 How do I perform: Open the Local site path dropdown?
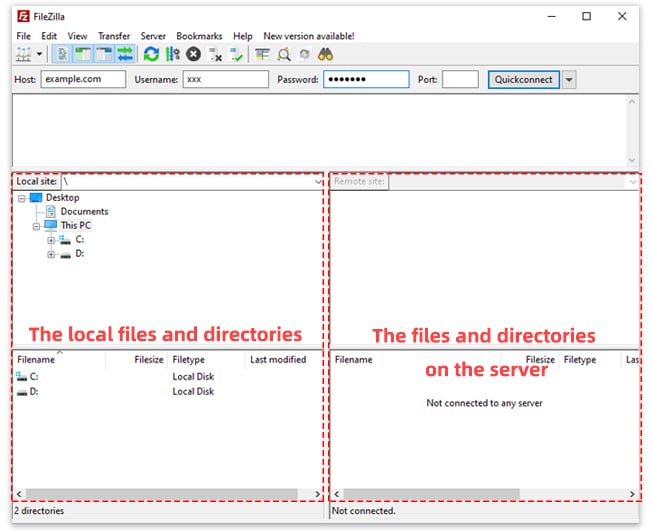click(318, 182)
